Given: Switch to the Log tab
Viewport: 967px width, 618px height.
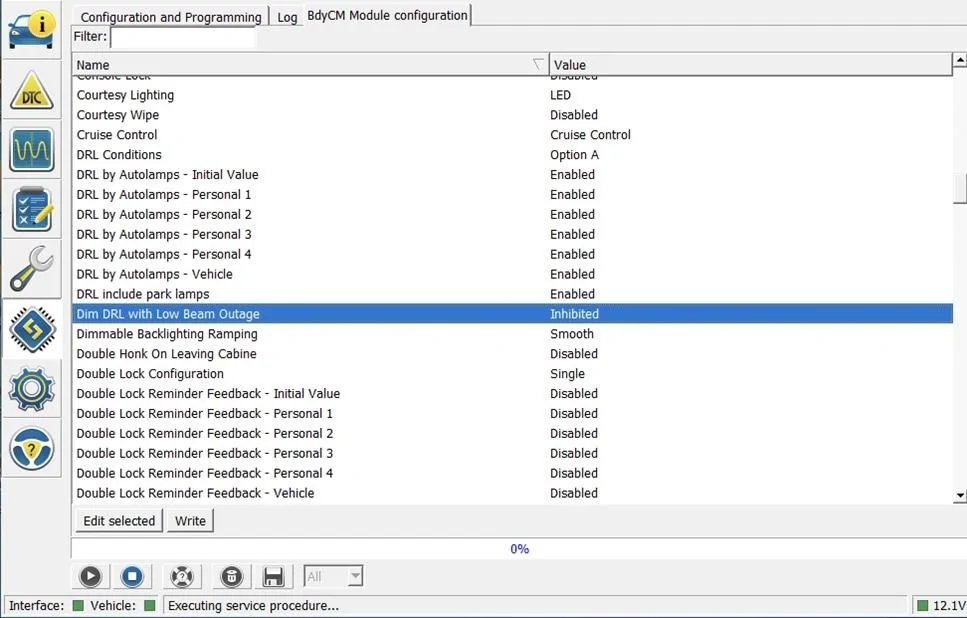Looking at the screenshot, I should coord(287,17).
